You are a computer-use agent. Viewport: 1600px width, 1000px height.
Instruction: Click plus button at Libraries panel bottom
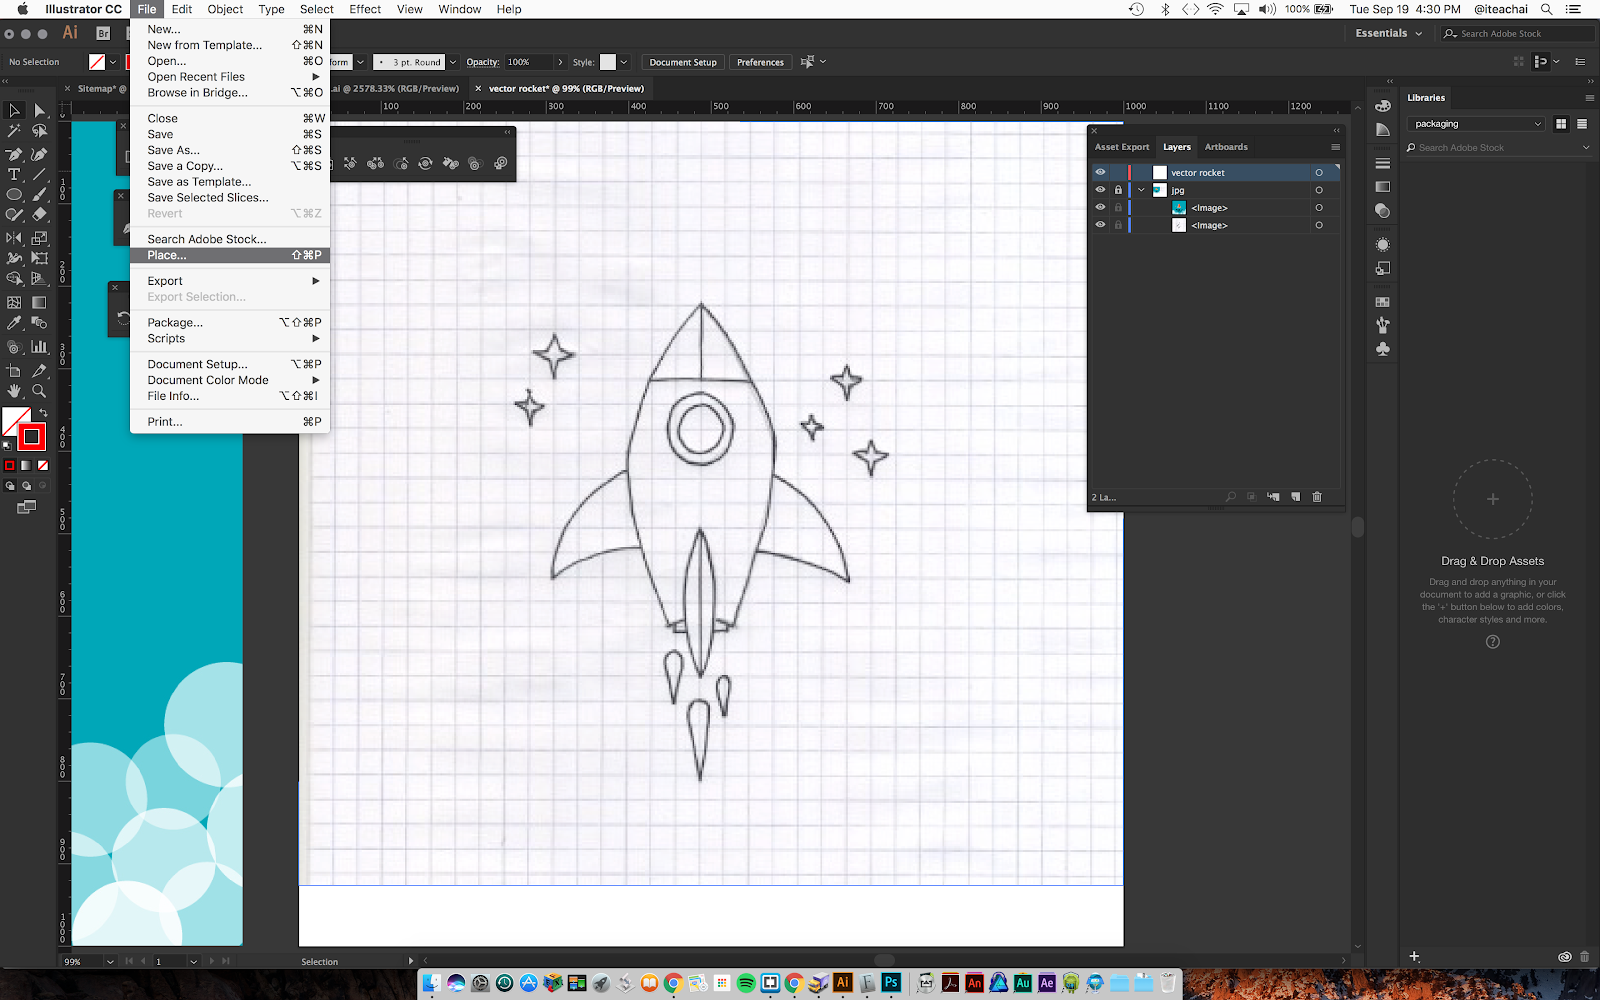1414,956
